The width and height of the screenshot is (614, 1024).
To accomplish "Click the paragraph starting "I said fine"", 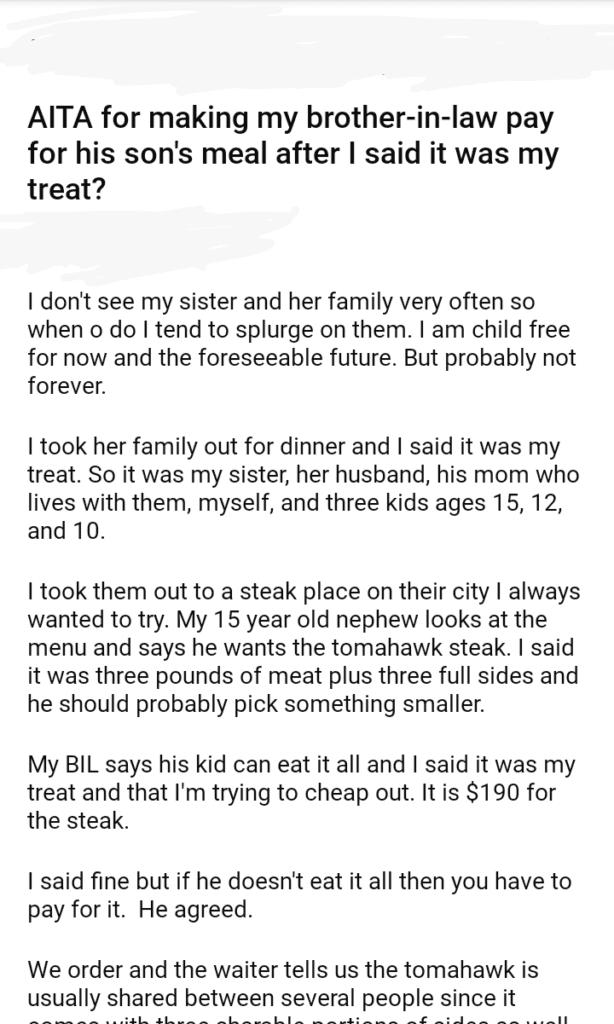I will coord(300,893).
